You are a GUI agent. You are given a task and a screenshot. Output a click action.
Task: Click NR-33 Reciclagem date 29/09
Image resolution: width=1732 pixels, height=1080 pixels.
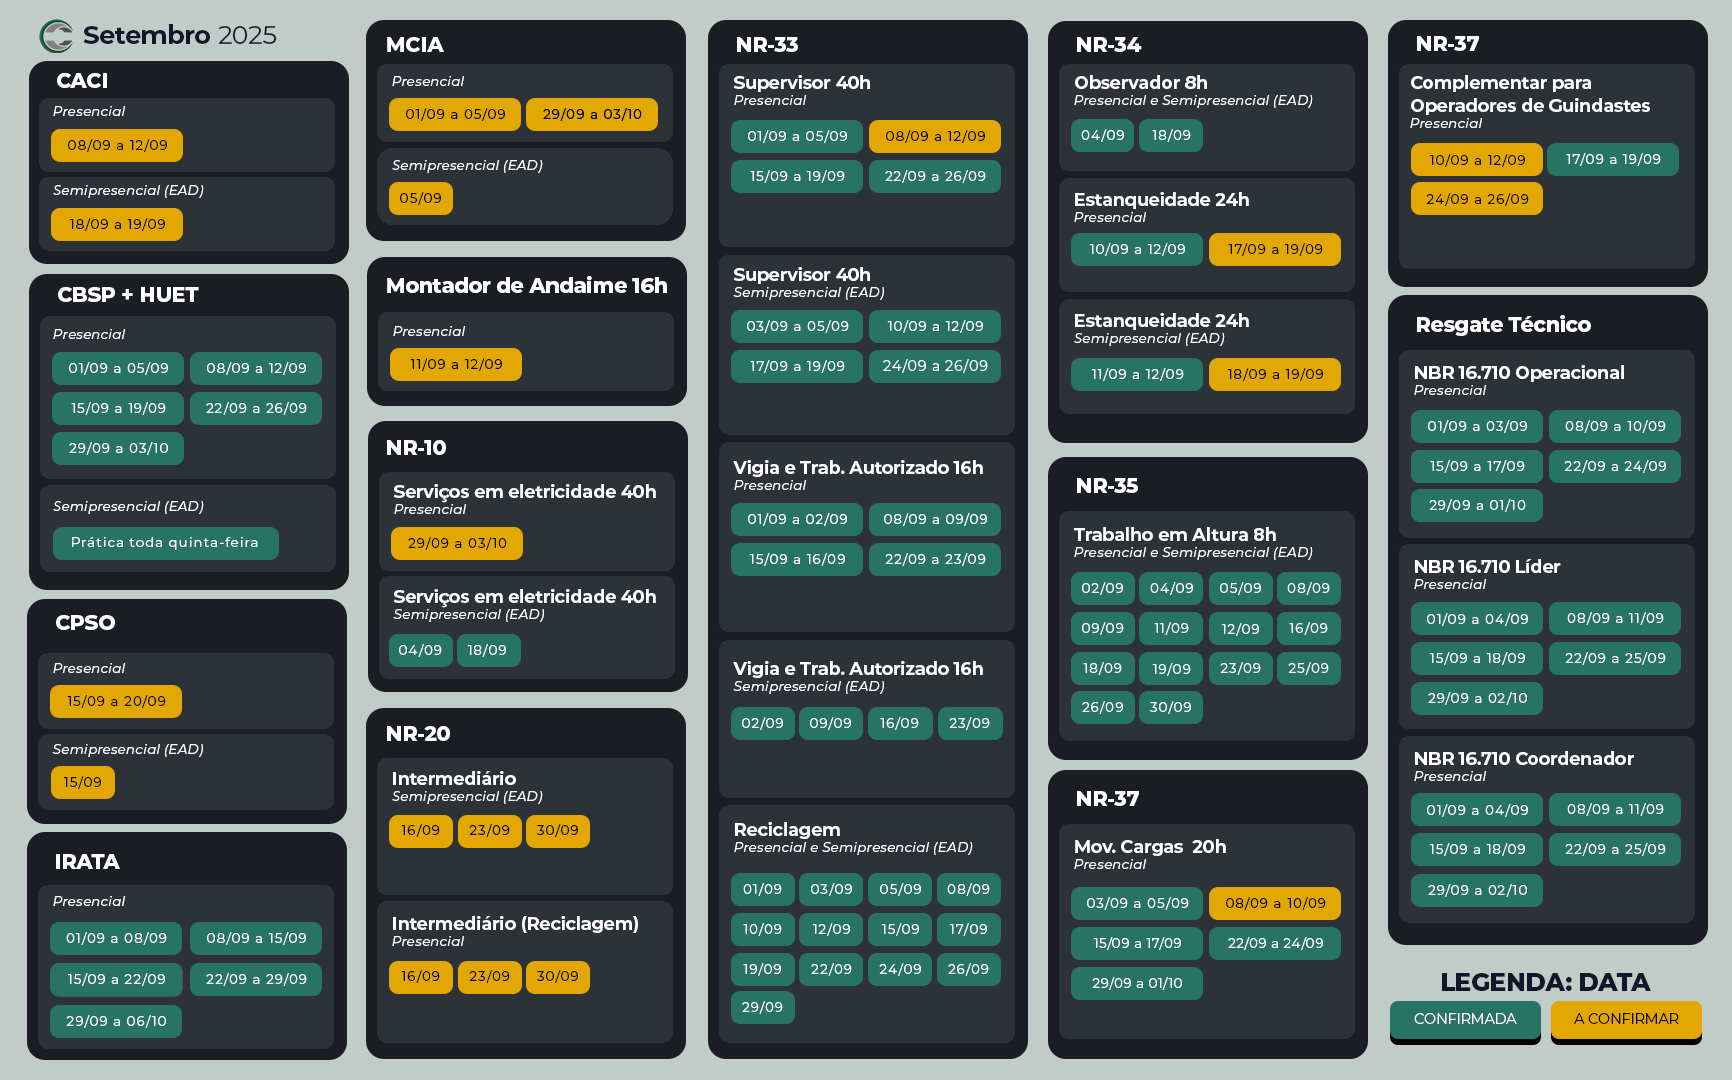click(x=762, y=1007)
